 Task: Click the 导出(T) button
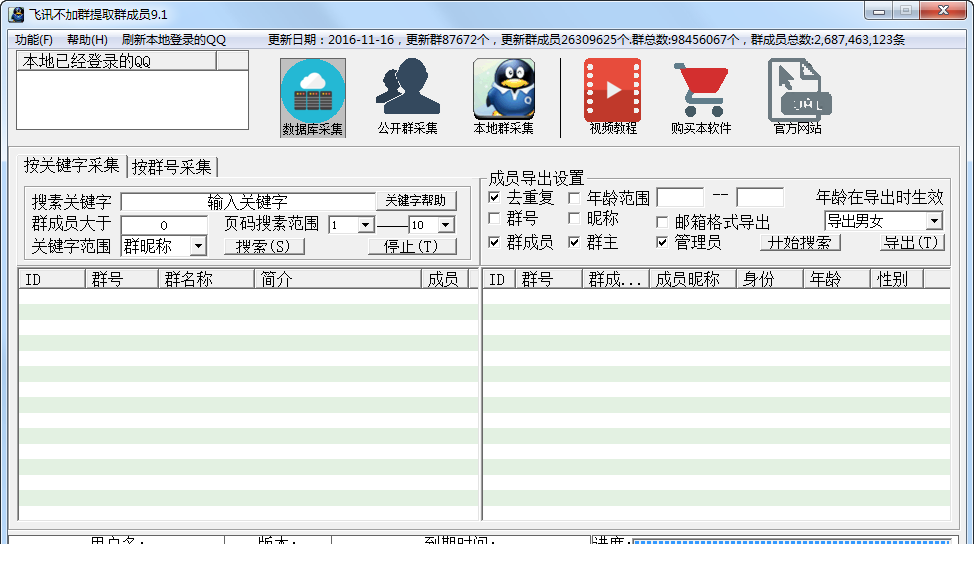911,242
